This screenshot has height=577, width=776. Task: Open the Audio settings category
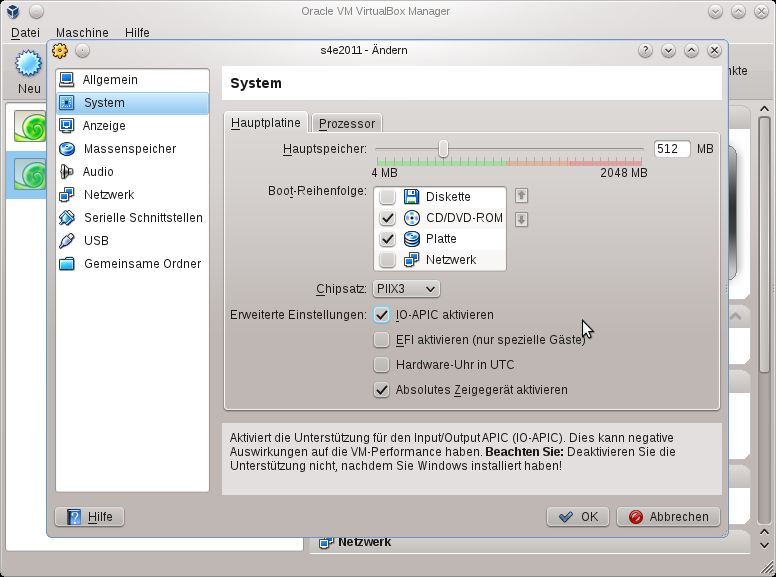pos(132,172)
